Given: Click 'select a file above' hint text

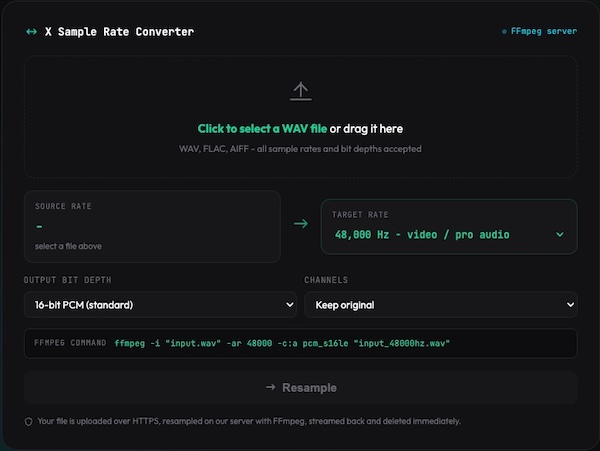Looking at the screenshot, I should pos(68,246).
